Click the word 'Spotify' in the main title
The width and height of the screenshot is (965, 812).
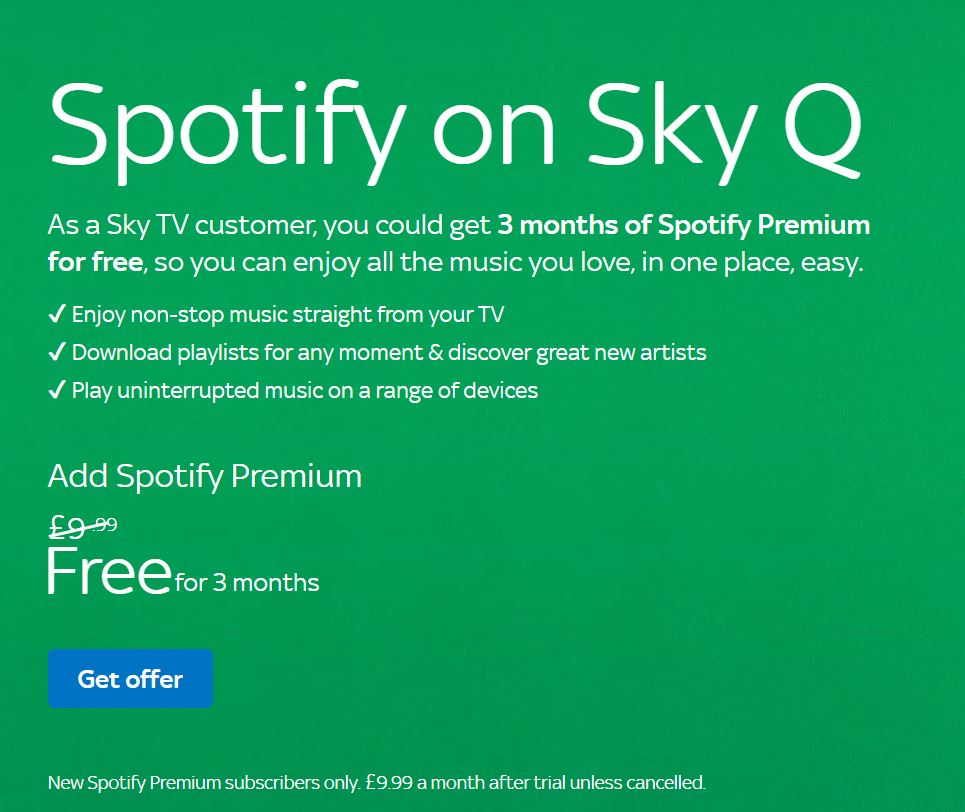click(227, 132)
